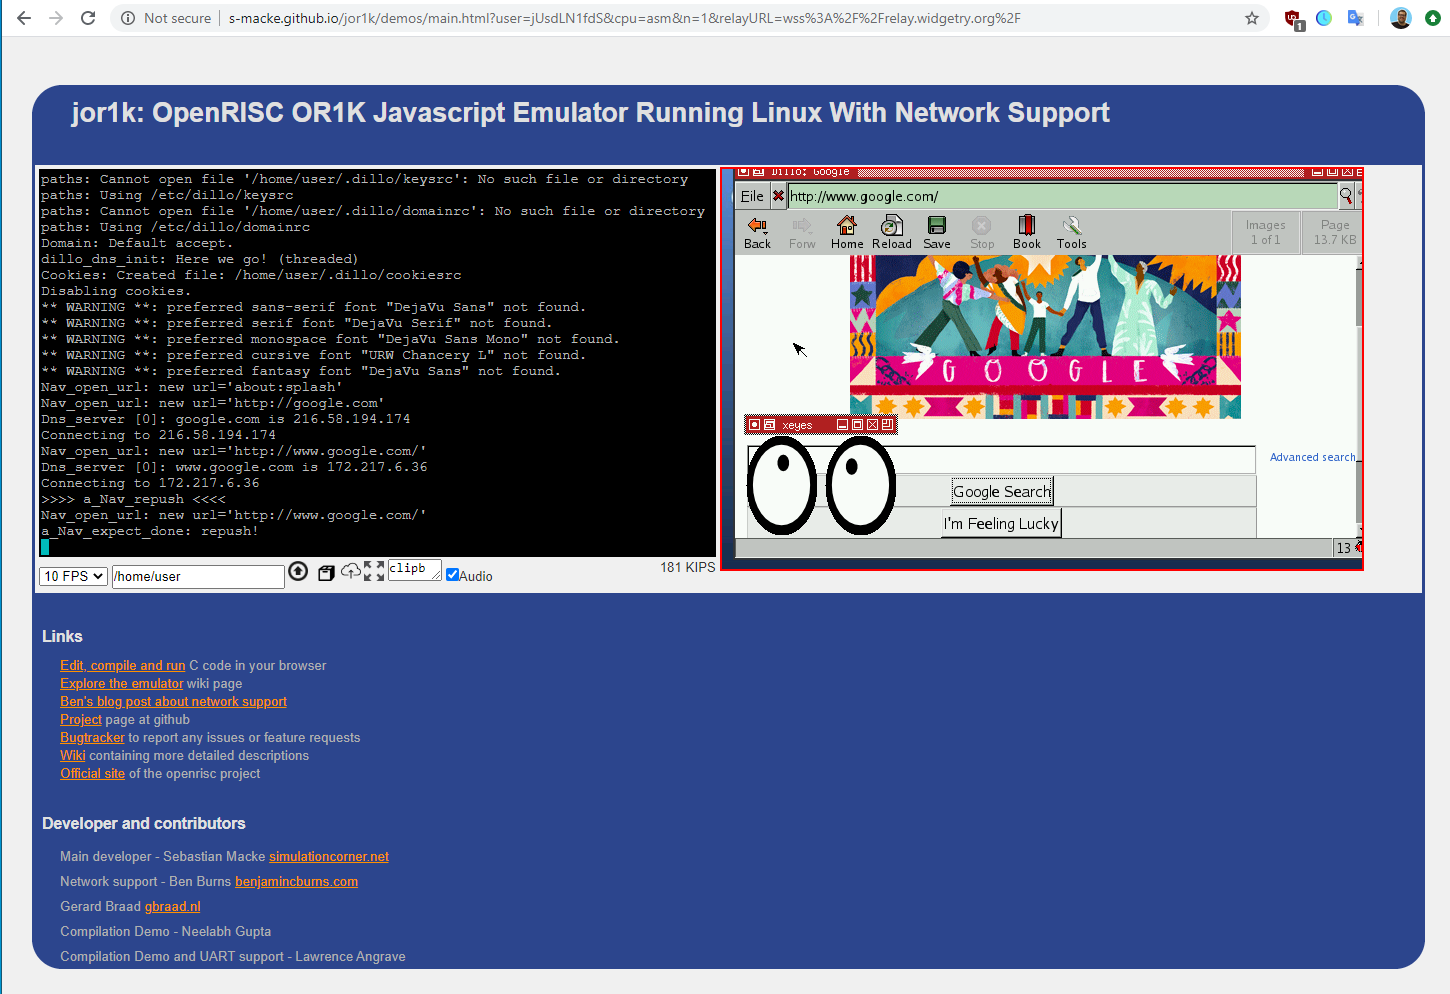This screenshot has width=1450, height=994.
Task: Click the Images 1 of 1 panel in Dillo
Action: point(1265,231)
